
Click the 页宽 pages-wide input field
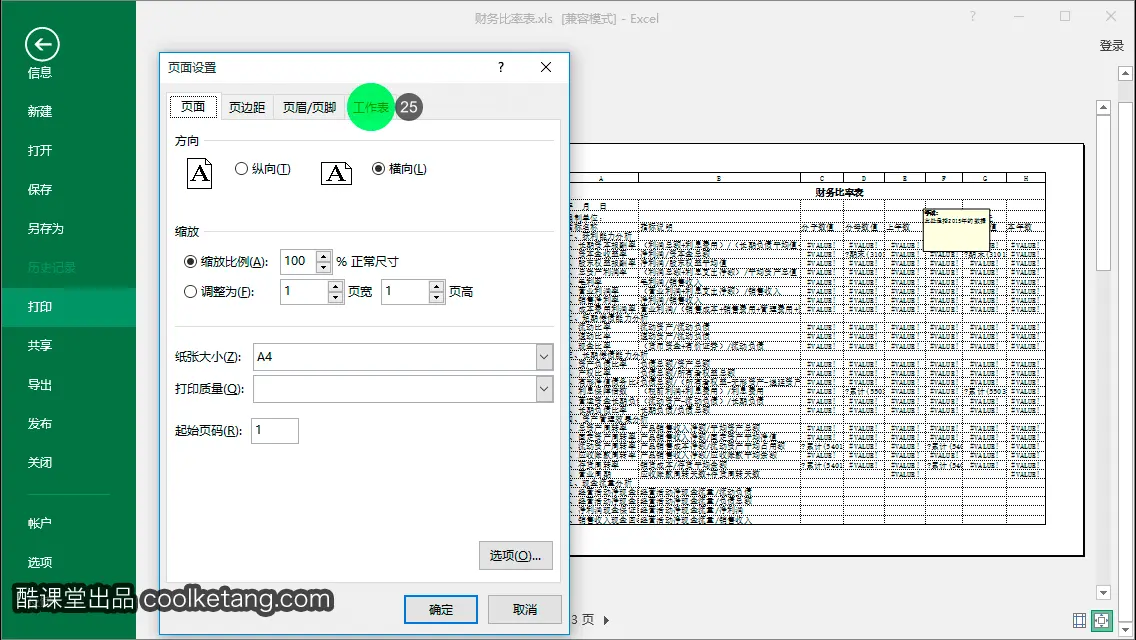pos(304,291)
